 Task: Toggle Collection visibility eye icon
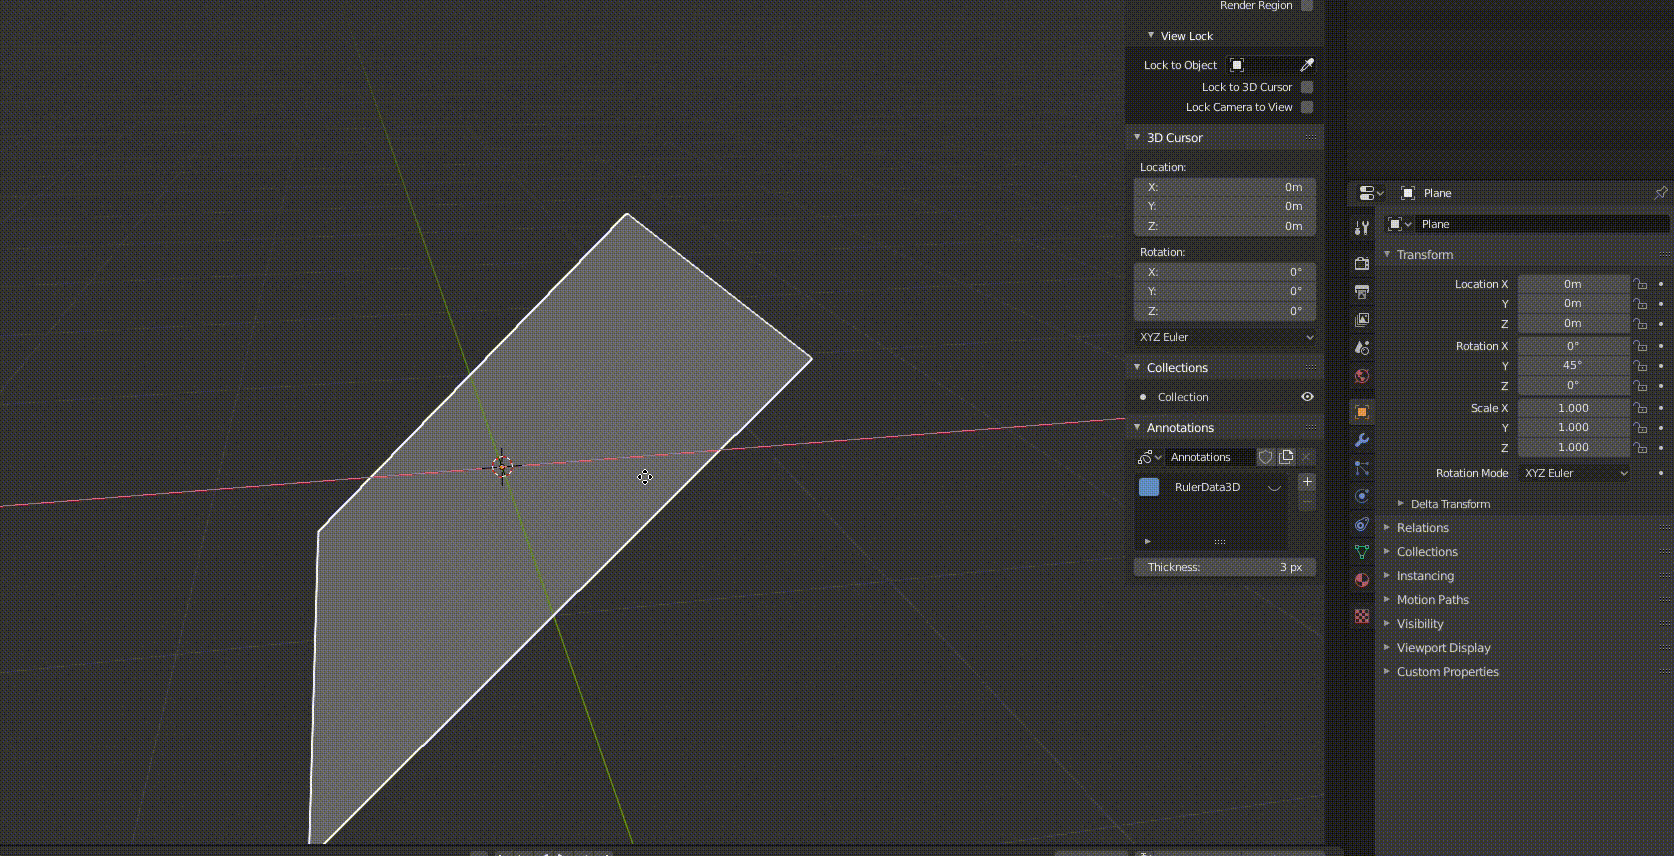coord(1307,397)
